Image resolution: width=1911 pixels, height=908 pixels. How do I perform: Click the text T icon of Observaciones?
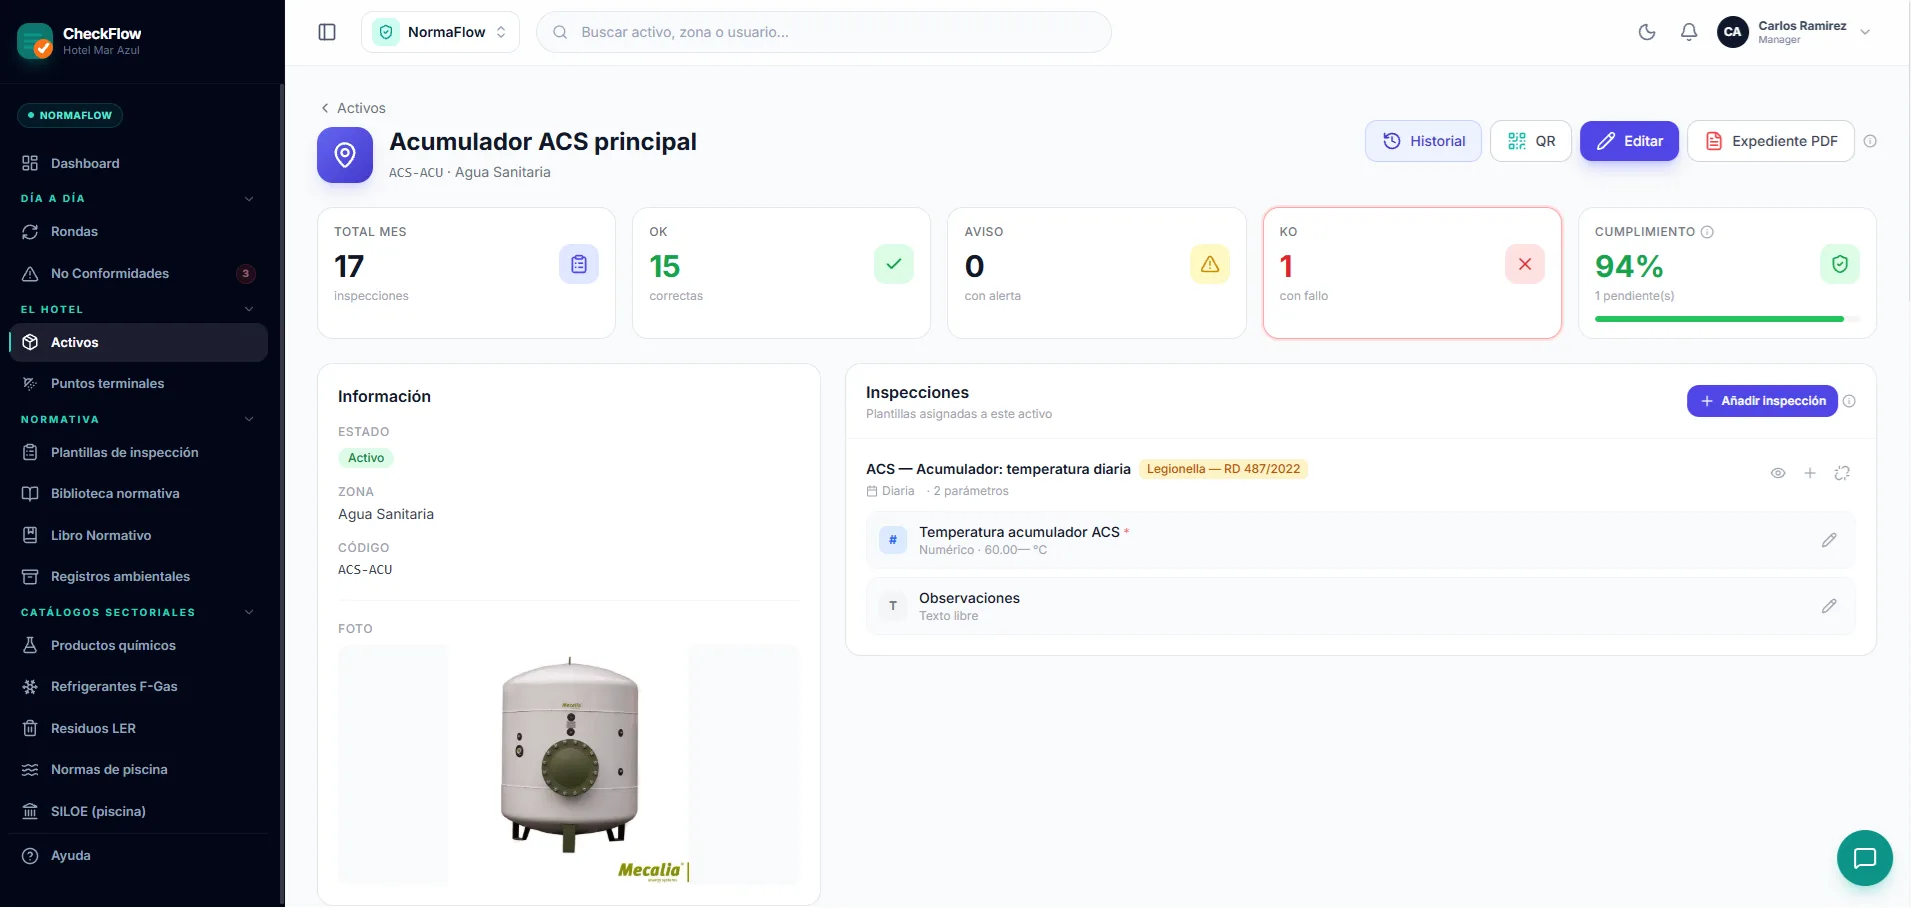893,606
